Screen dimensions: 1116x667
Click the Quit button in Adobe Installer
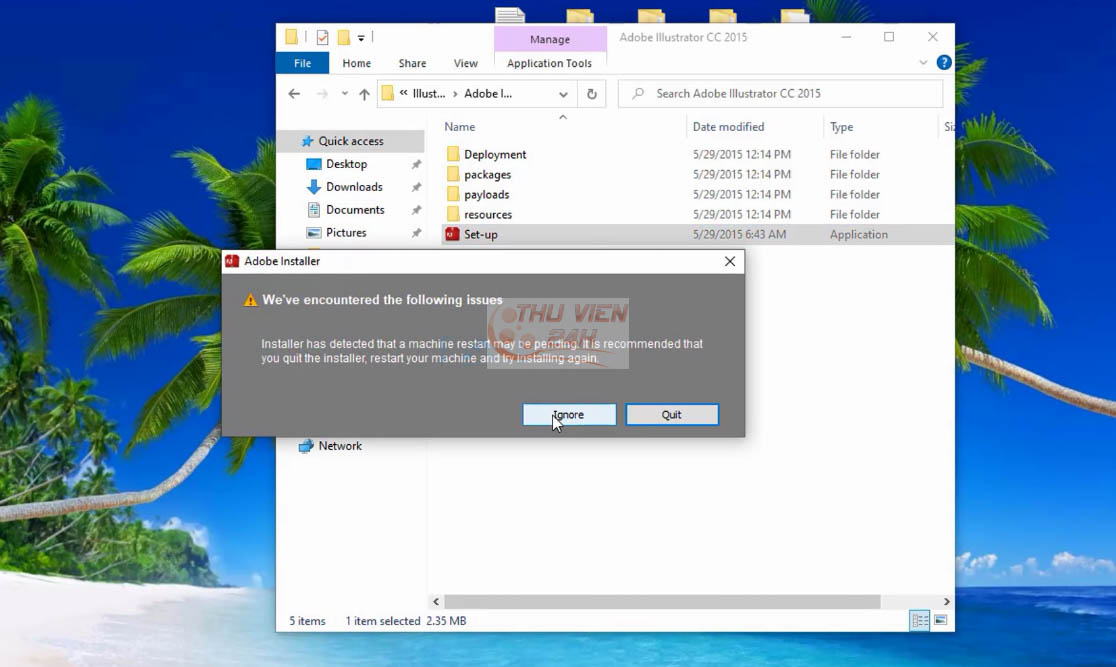(x=672, y=414)
